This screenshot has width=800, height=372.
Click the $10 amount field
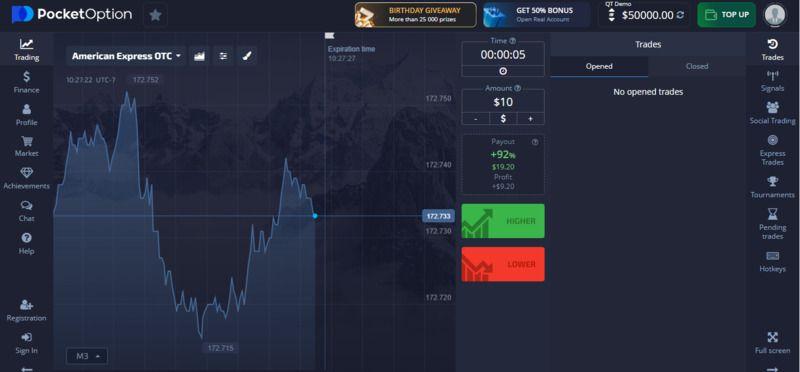point(503,102)
